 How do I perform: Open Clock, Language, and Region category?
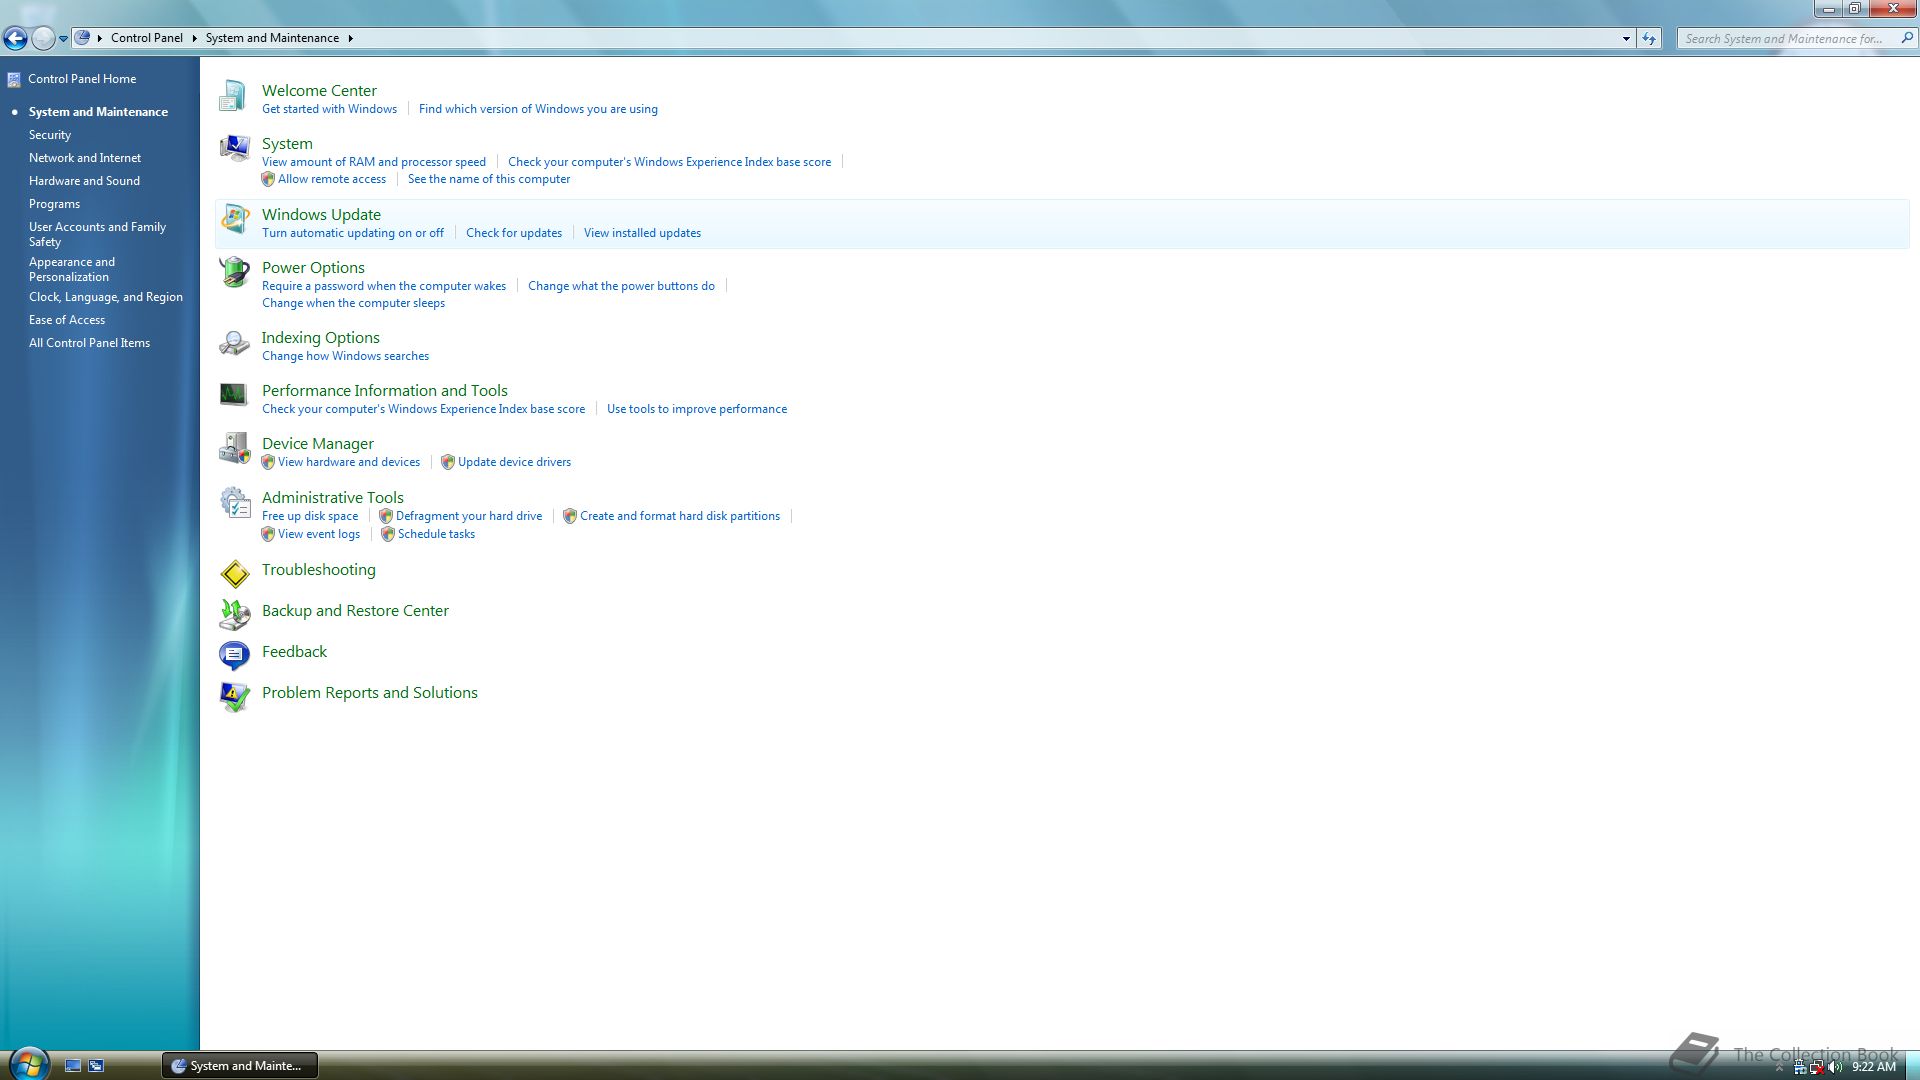[106, 297]
